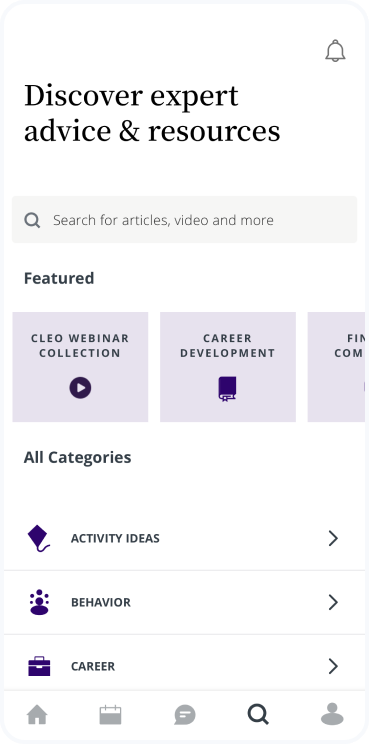Open the profile tab in bottom bar
369x744 pixels.
click(332, 714)
